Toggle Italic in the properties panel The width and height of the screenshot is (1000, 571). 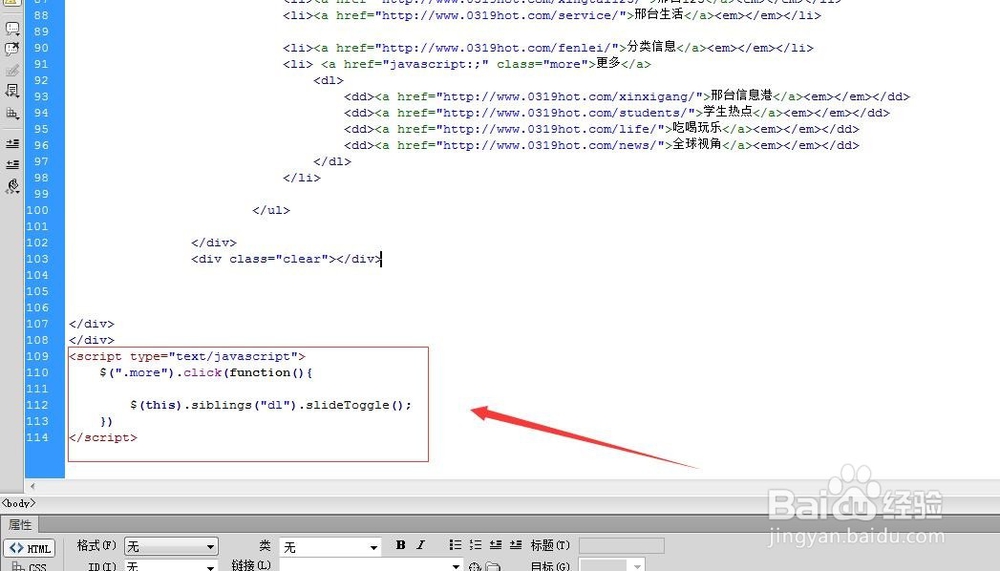(420, 545)
